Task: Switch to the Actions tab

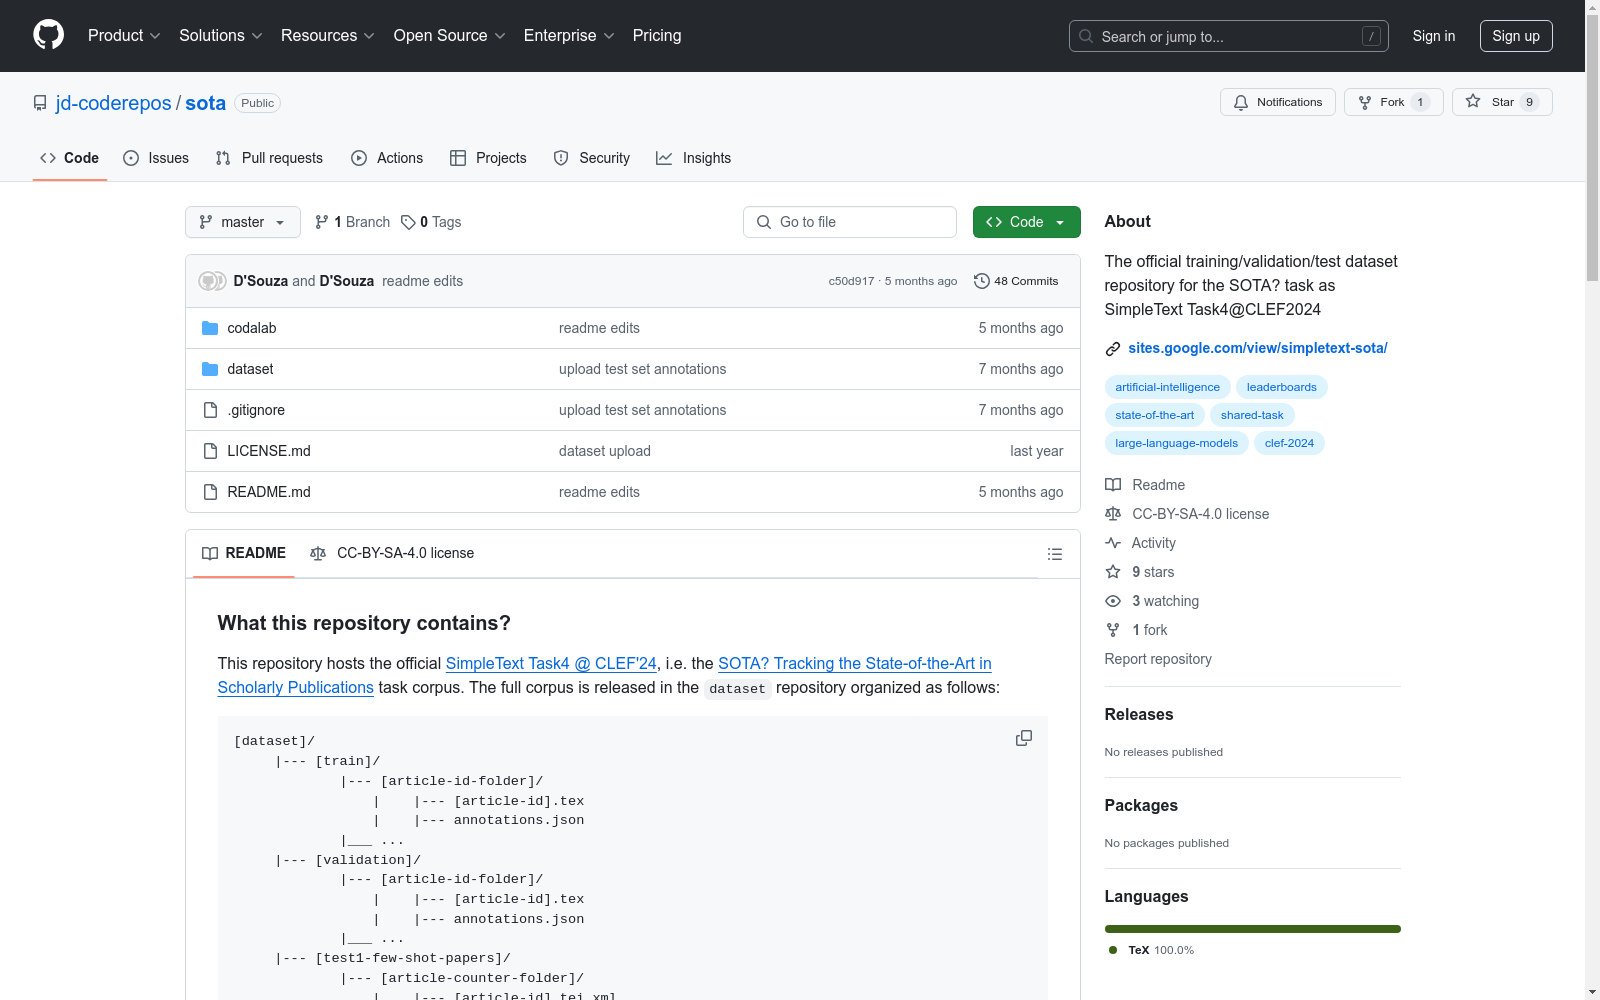Action: pyautogui.click(x=387, y=158)
